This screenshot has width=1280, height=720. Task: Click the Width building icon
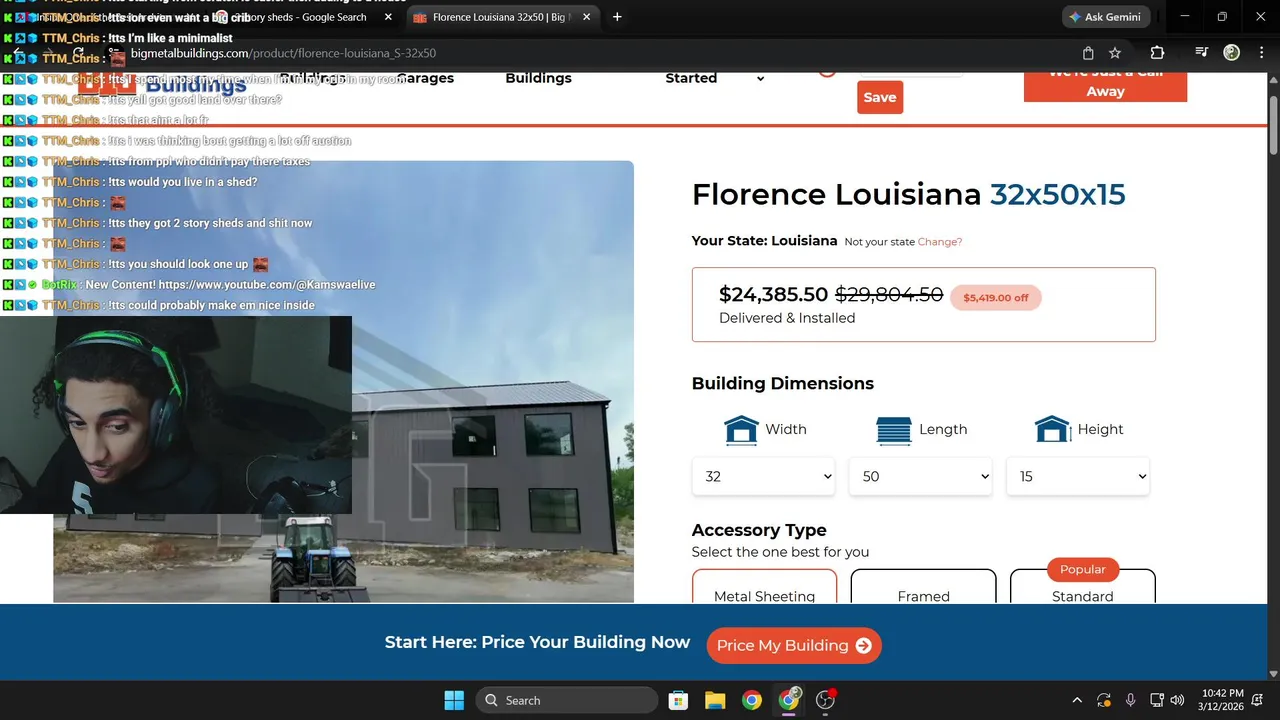741,430
